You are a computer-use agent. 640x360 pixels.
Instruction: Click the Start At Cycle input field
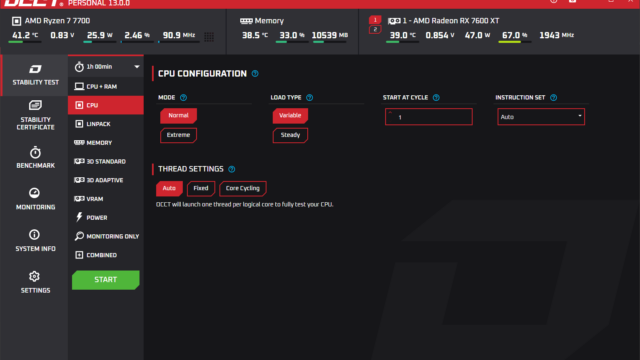[x=429, y=117]
